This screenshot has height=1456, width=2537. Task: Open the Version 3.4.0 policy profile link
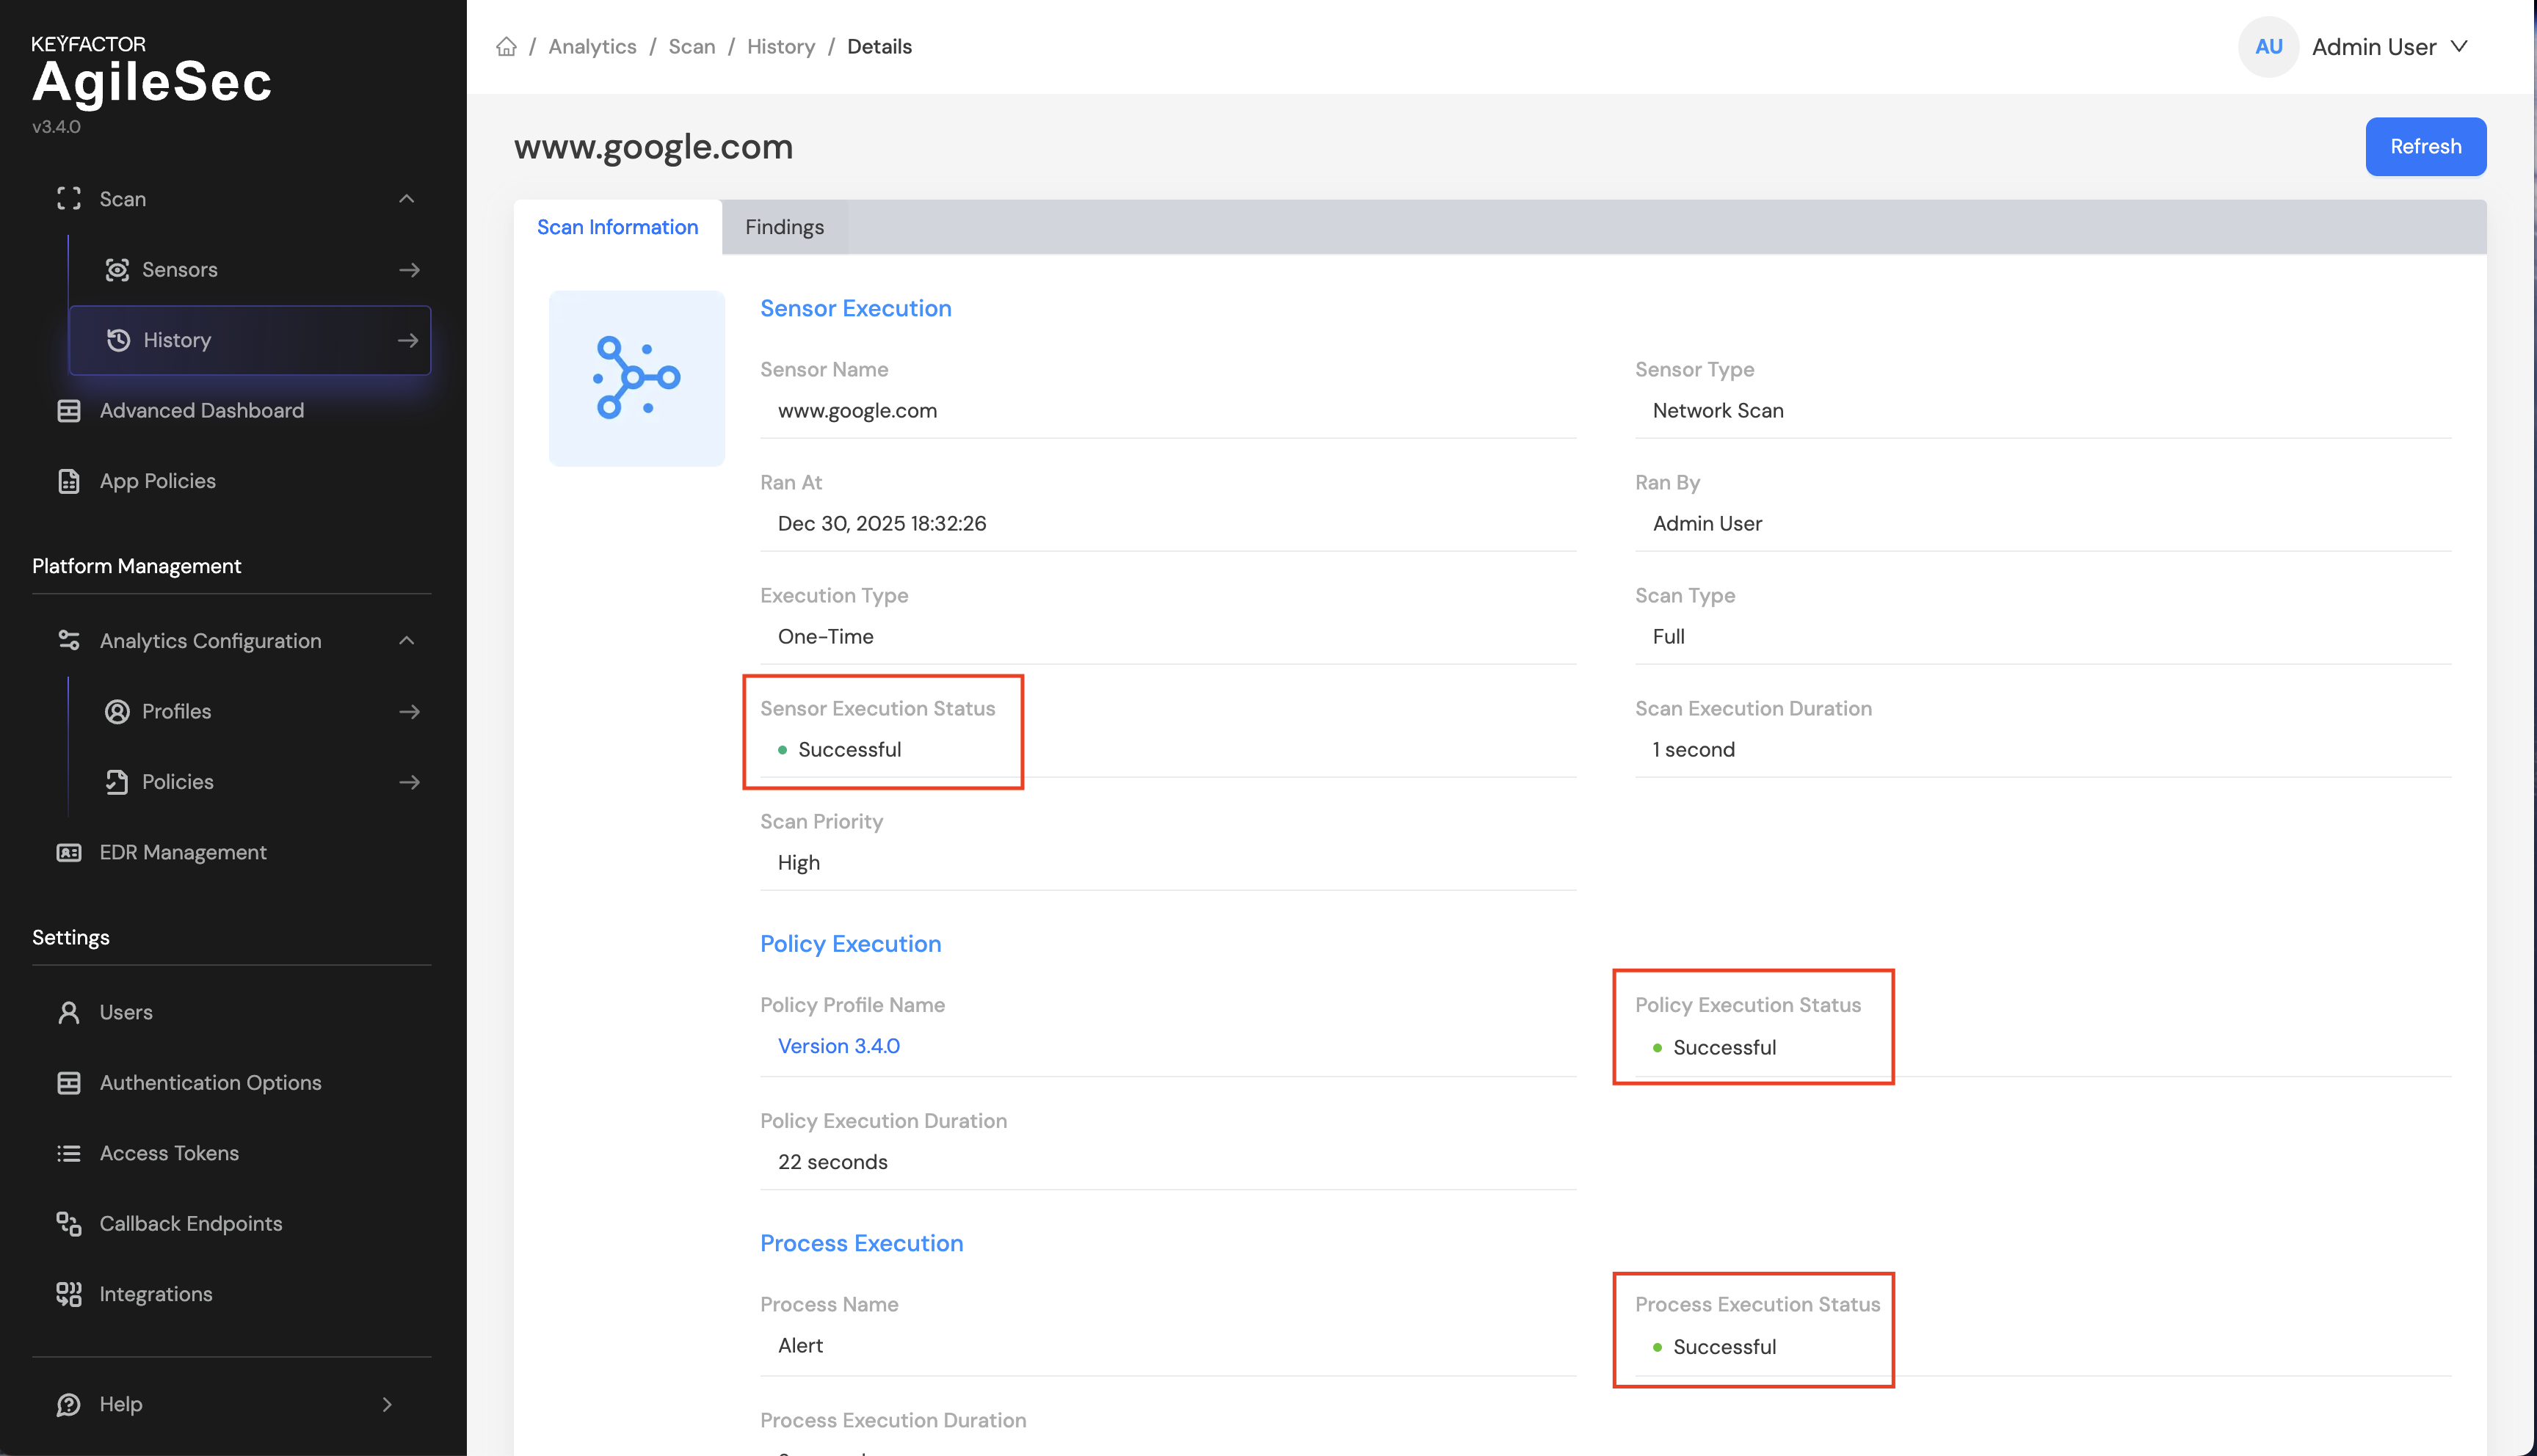pyautogui.click(x=838, y=1046)
